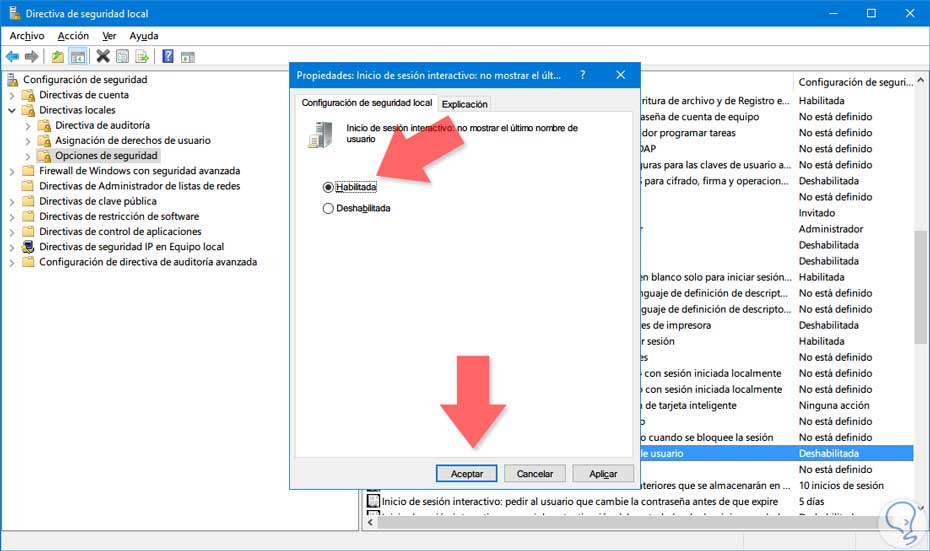This screenshot has height=551, width=930.
Task: Click the Aceptar button
Action: [467, 474]
